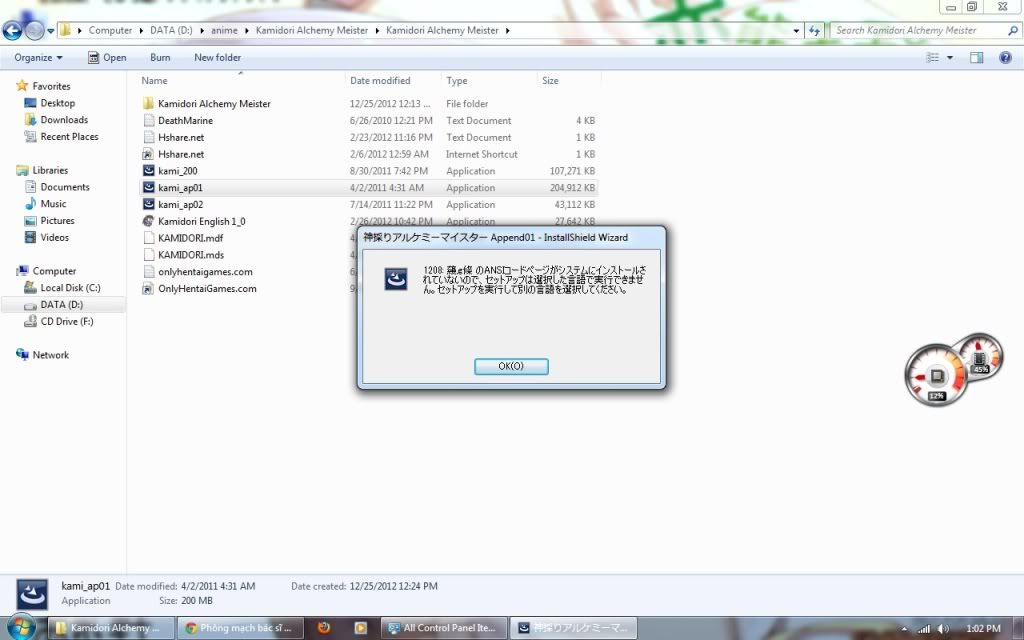Image resolution: width=1024 pixels, height=640 pixels.
Task: Select Kamidori English 1_0 application icon
Action: [148, 221]
